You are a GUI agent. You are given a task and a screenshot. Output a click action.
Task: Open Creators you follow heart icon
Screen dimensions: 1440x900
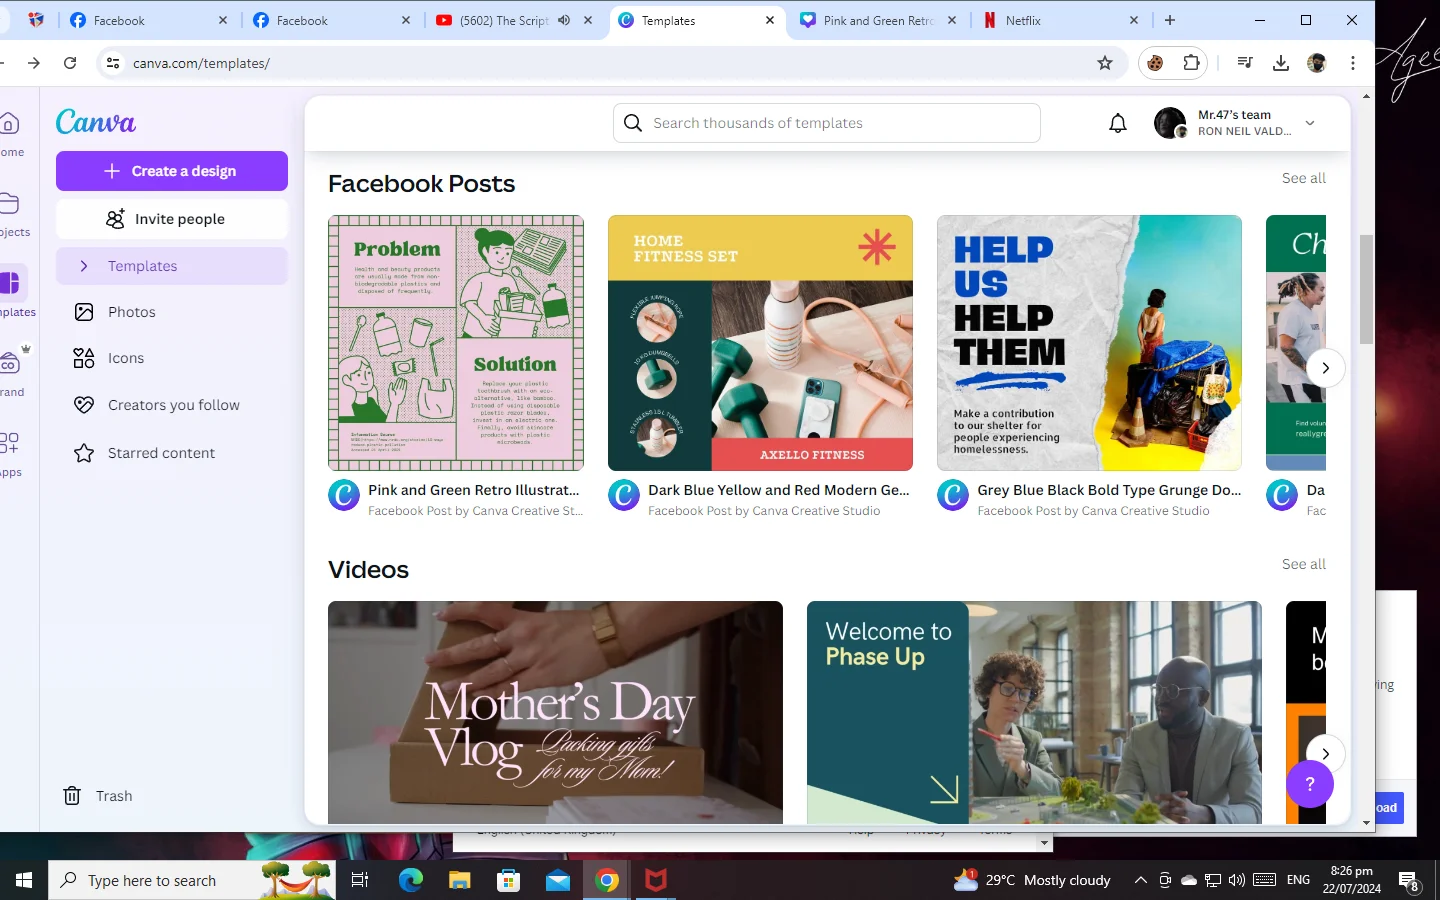(84, 405)
